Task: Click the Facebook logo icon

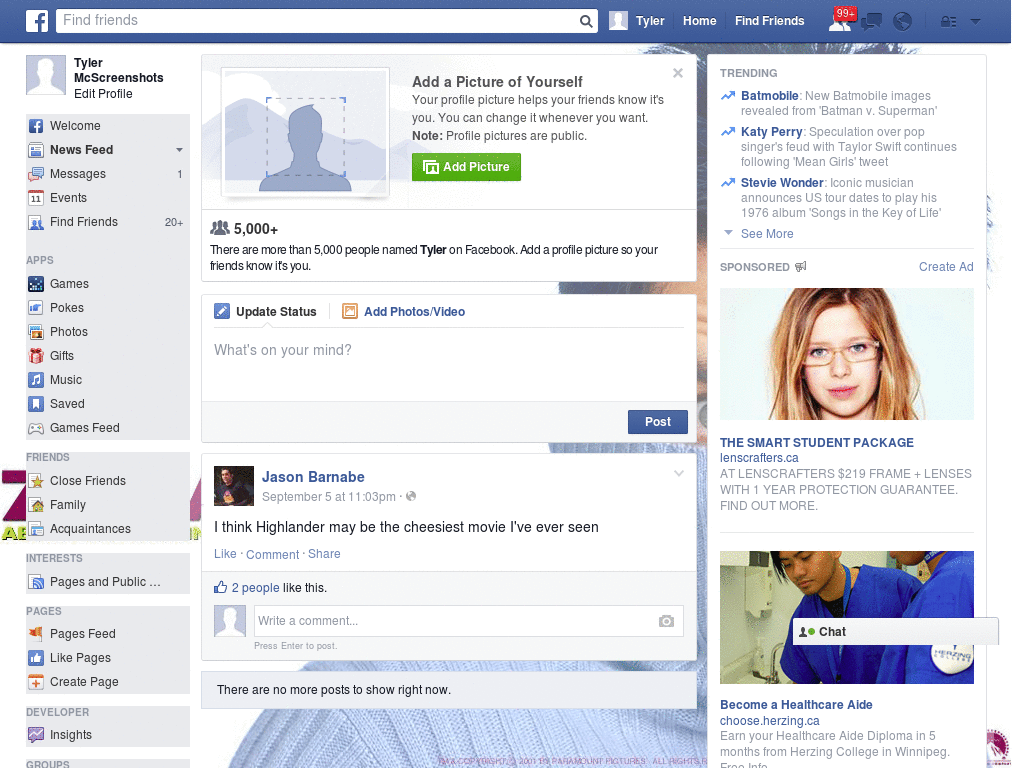Action: [37, 21]
